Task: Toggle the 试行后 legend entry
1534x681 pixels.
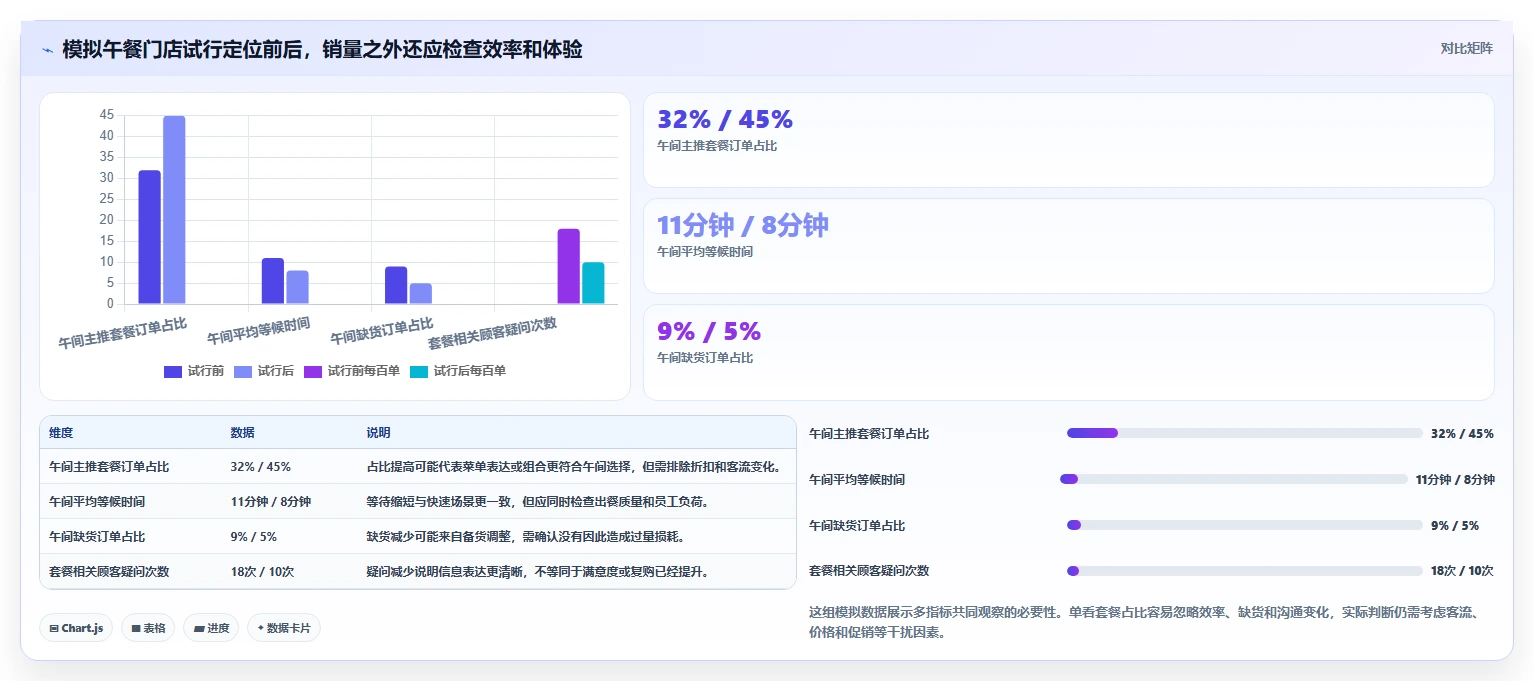Action: point(264,372)
